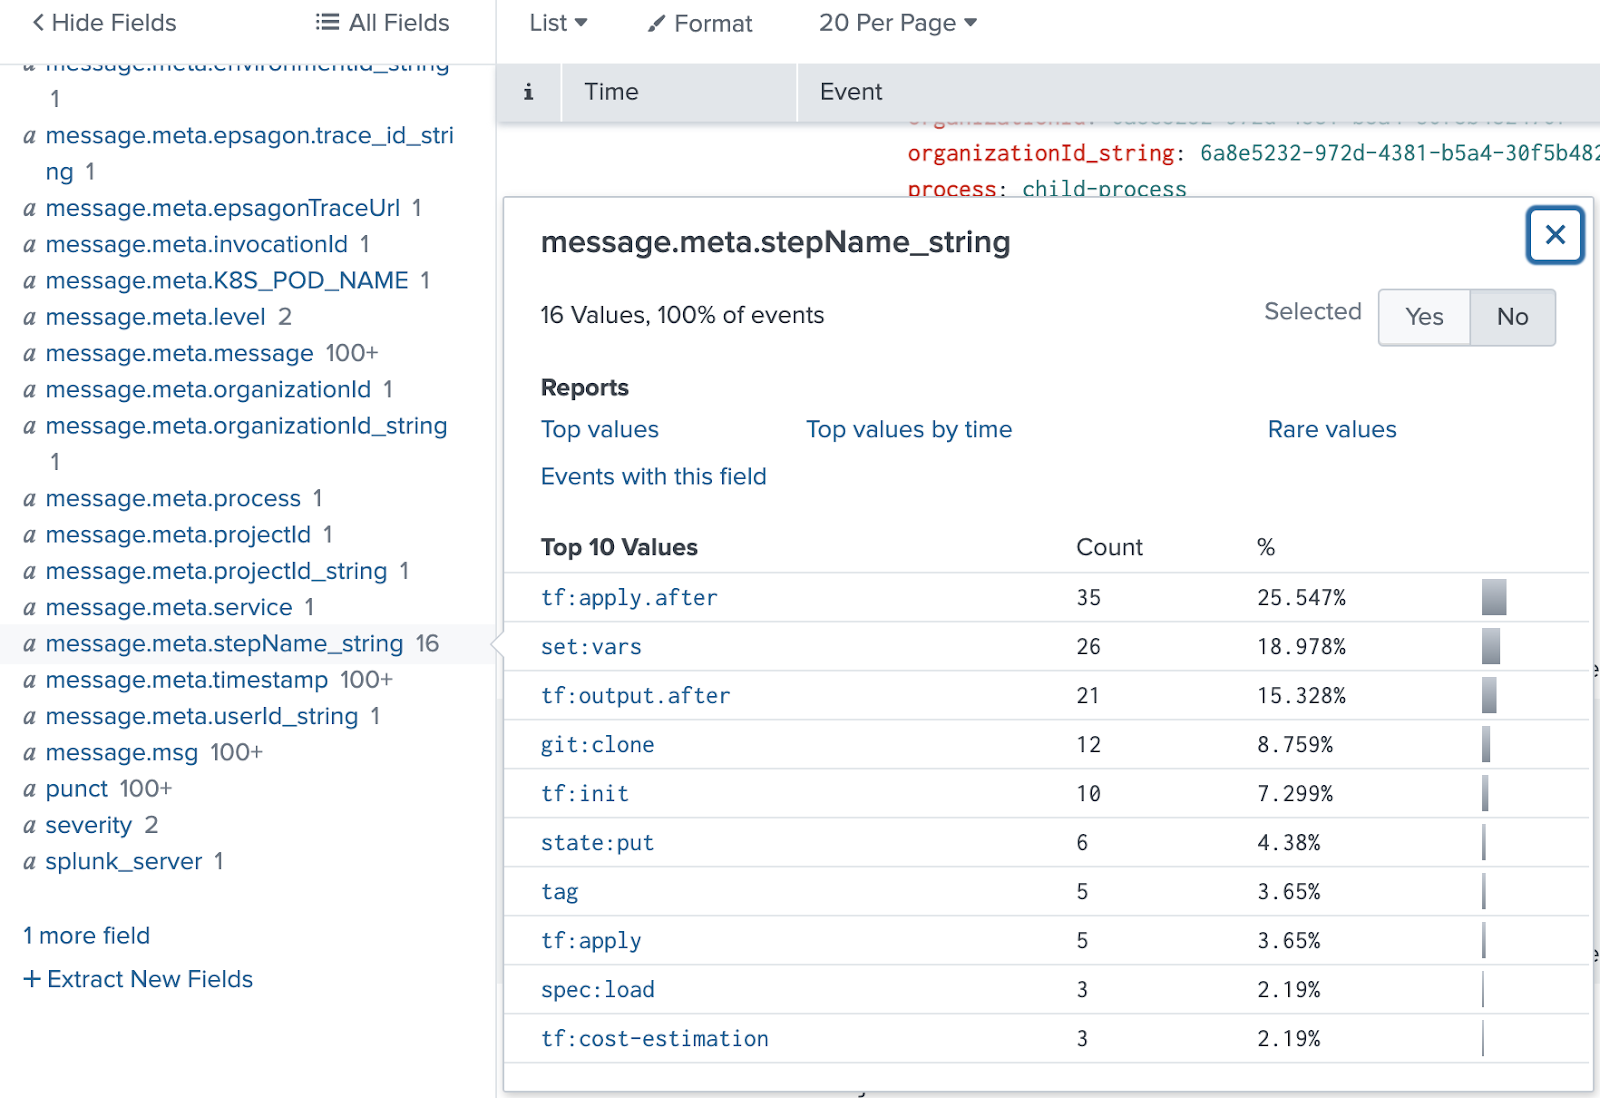Show 1 more field

[87, 935]
